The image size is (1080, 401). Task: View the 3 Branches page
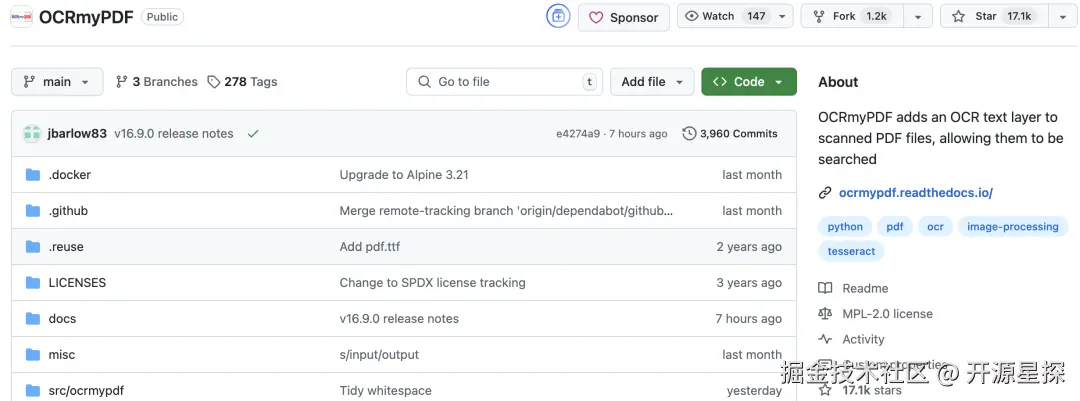pos(156,82)
